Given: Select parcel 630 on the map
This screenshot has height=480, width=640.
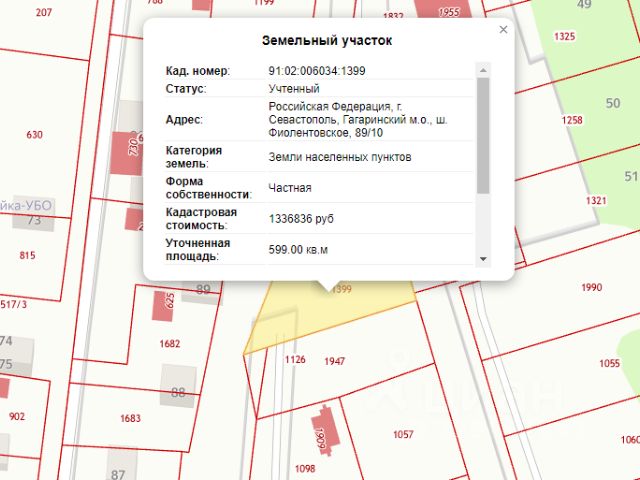Looking at the screenshot, I should (x=34, y=135).
